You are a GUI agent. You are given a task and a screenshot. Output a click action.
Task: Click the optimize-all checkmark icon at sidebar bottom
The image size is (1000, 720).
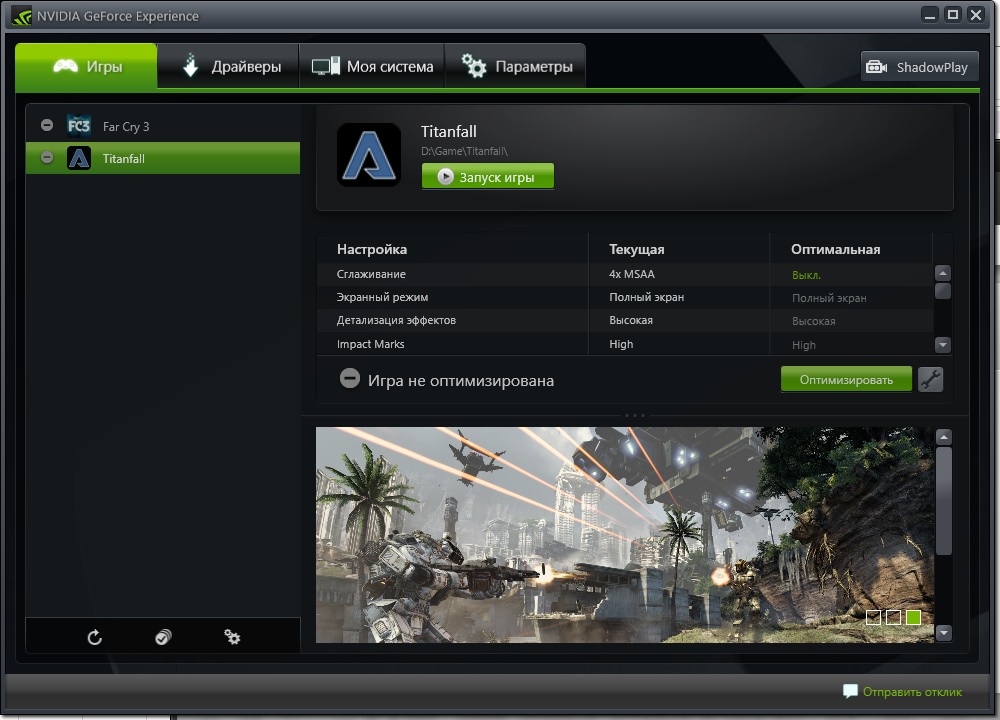(163, 637)
